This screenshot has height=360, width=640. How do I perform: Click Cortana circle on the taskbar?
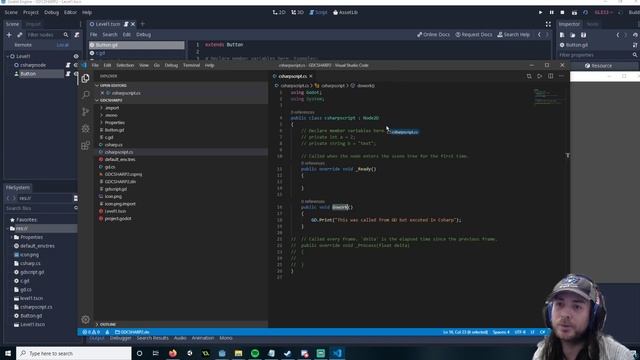click(x=140, y=353)
